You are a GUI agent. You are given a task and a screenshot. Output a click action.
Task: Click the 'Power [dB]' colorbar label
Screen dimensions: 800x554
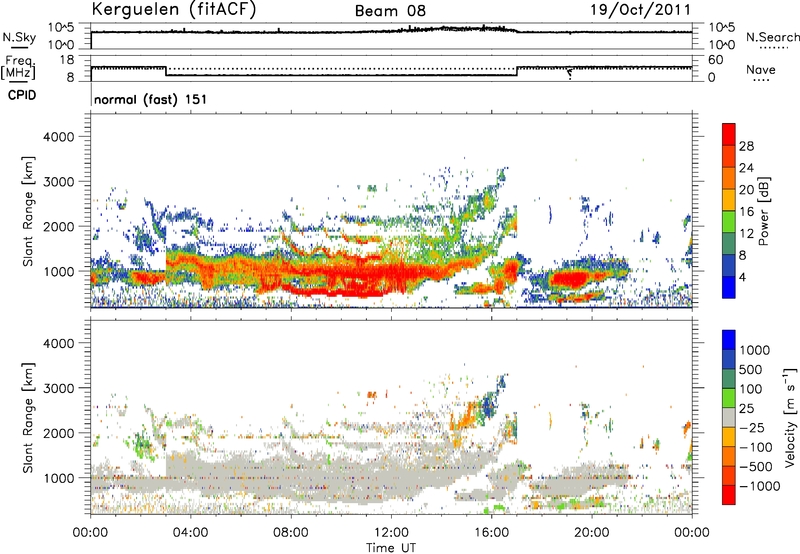pos(764,211)
